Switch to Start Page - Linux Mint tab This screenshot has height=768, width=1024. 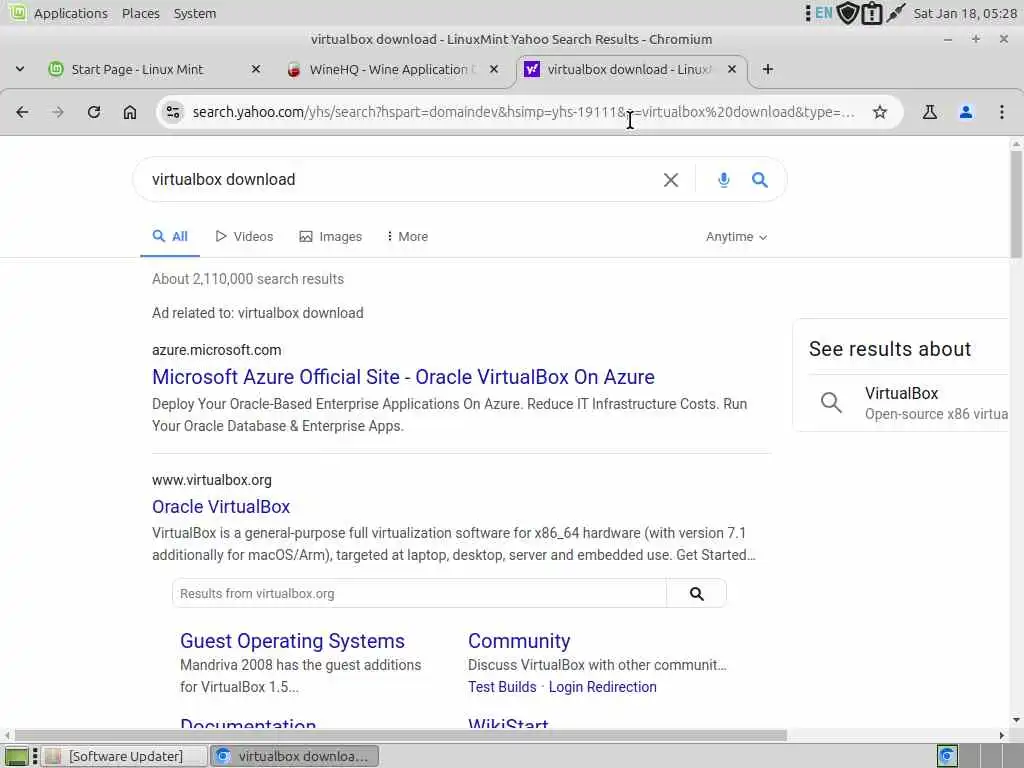[x=137, y=69]
